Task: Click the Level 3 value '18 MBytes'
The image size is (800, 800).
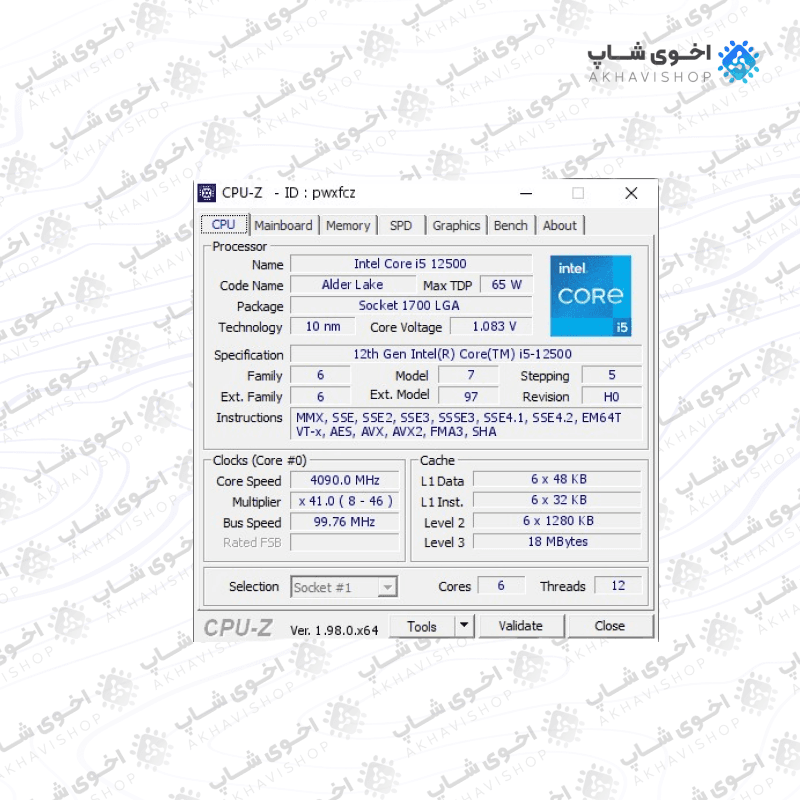Action: click(557, 542)
